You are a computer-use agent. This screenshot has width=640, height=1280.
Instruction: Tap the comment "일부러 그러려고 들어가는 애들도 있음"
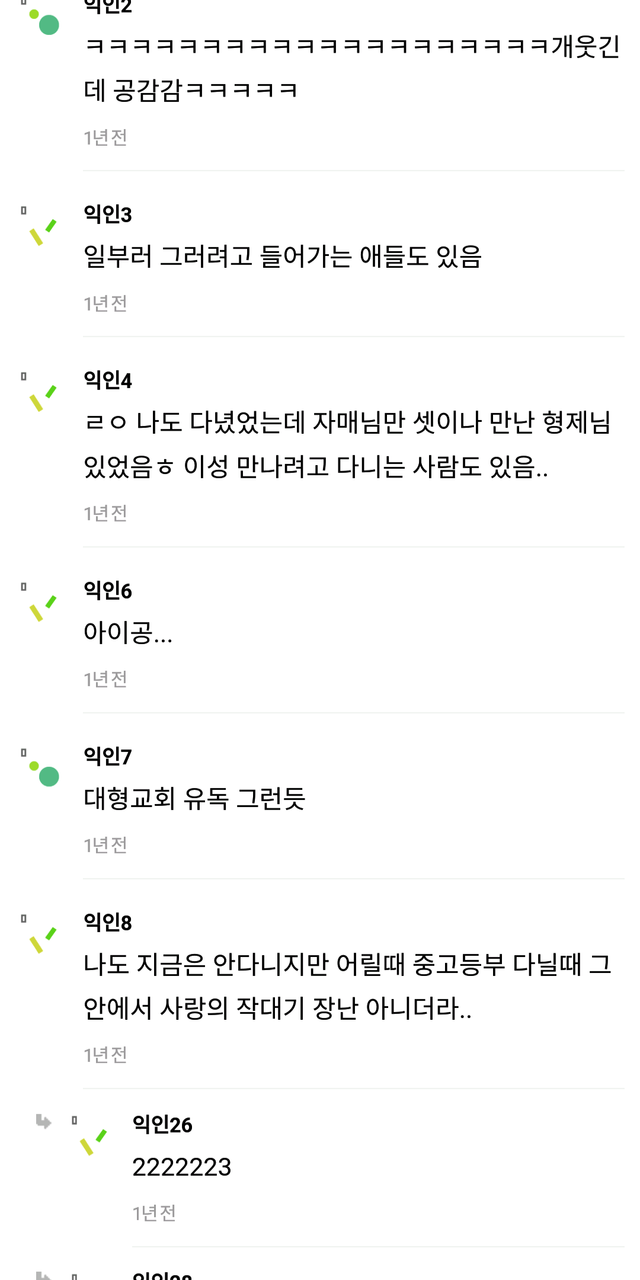coord(283,257)
